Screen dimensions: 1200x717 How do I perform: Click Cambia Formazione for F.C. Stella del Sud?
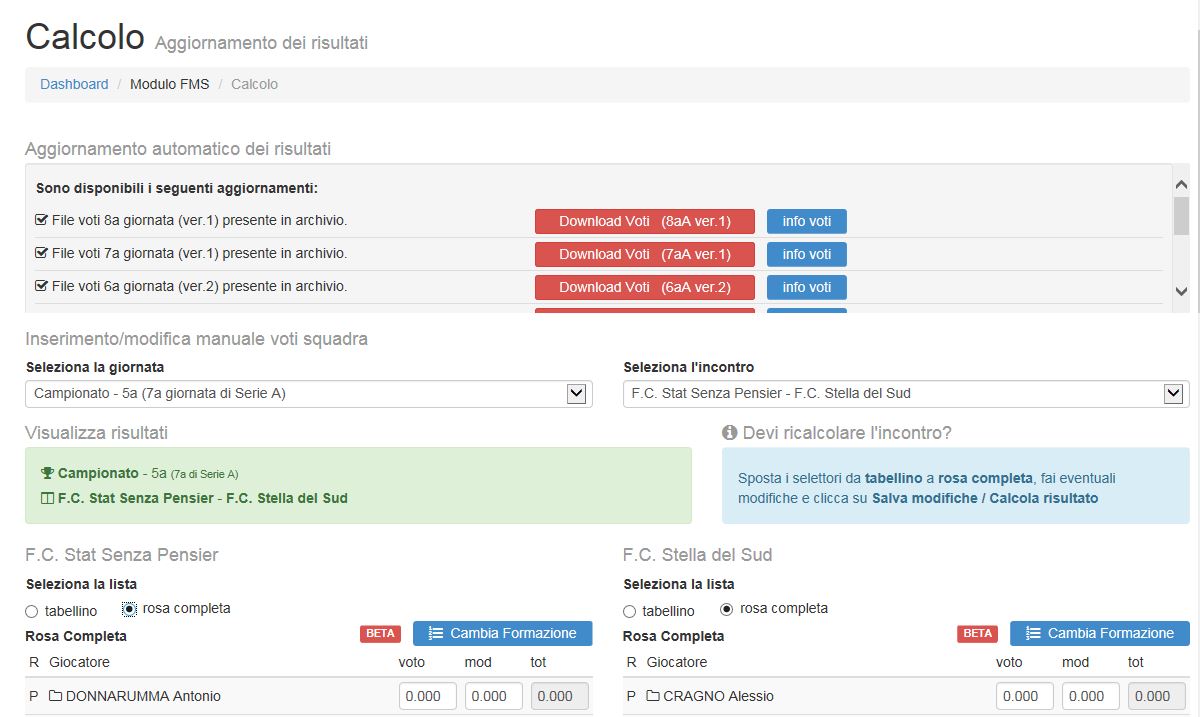pyautogui.click(x=1099, y=633)
